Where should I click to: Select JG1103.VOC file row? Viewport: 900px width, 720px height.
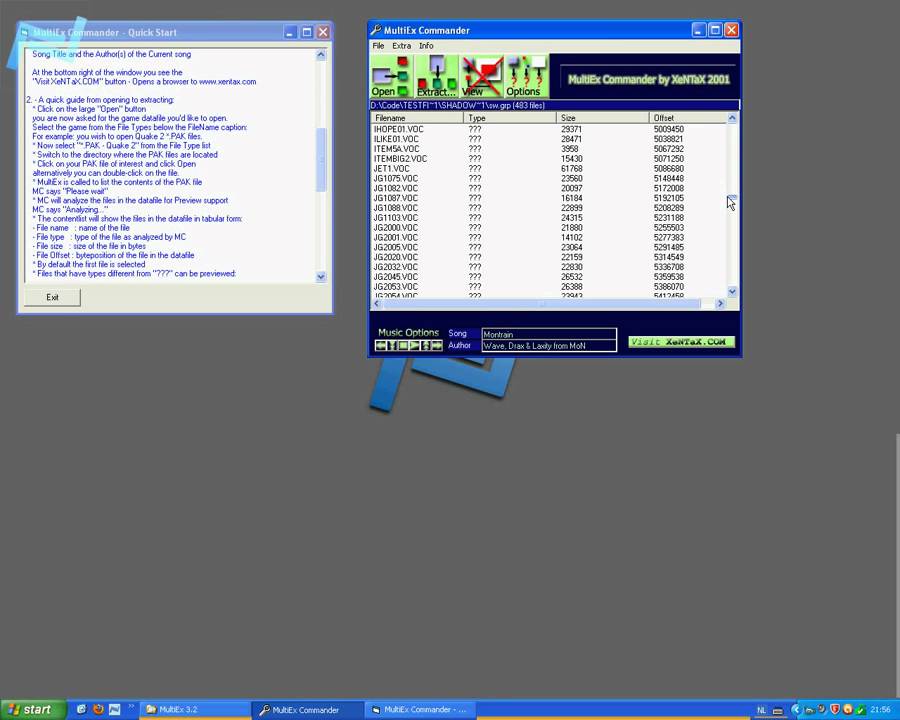point(548,218)
